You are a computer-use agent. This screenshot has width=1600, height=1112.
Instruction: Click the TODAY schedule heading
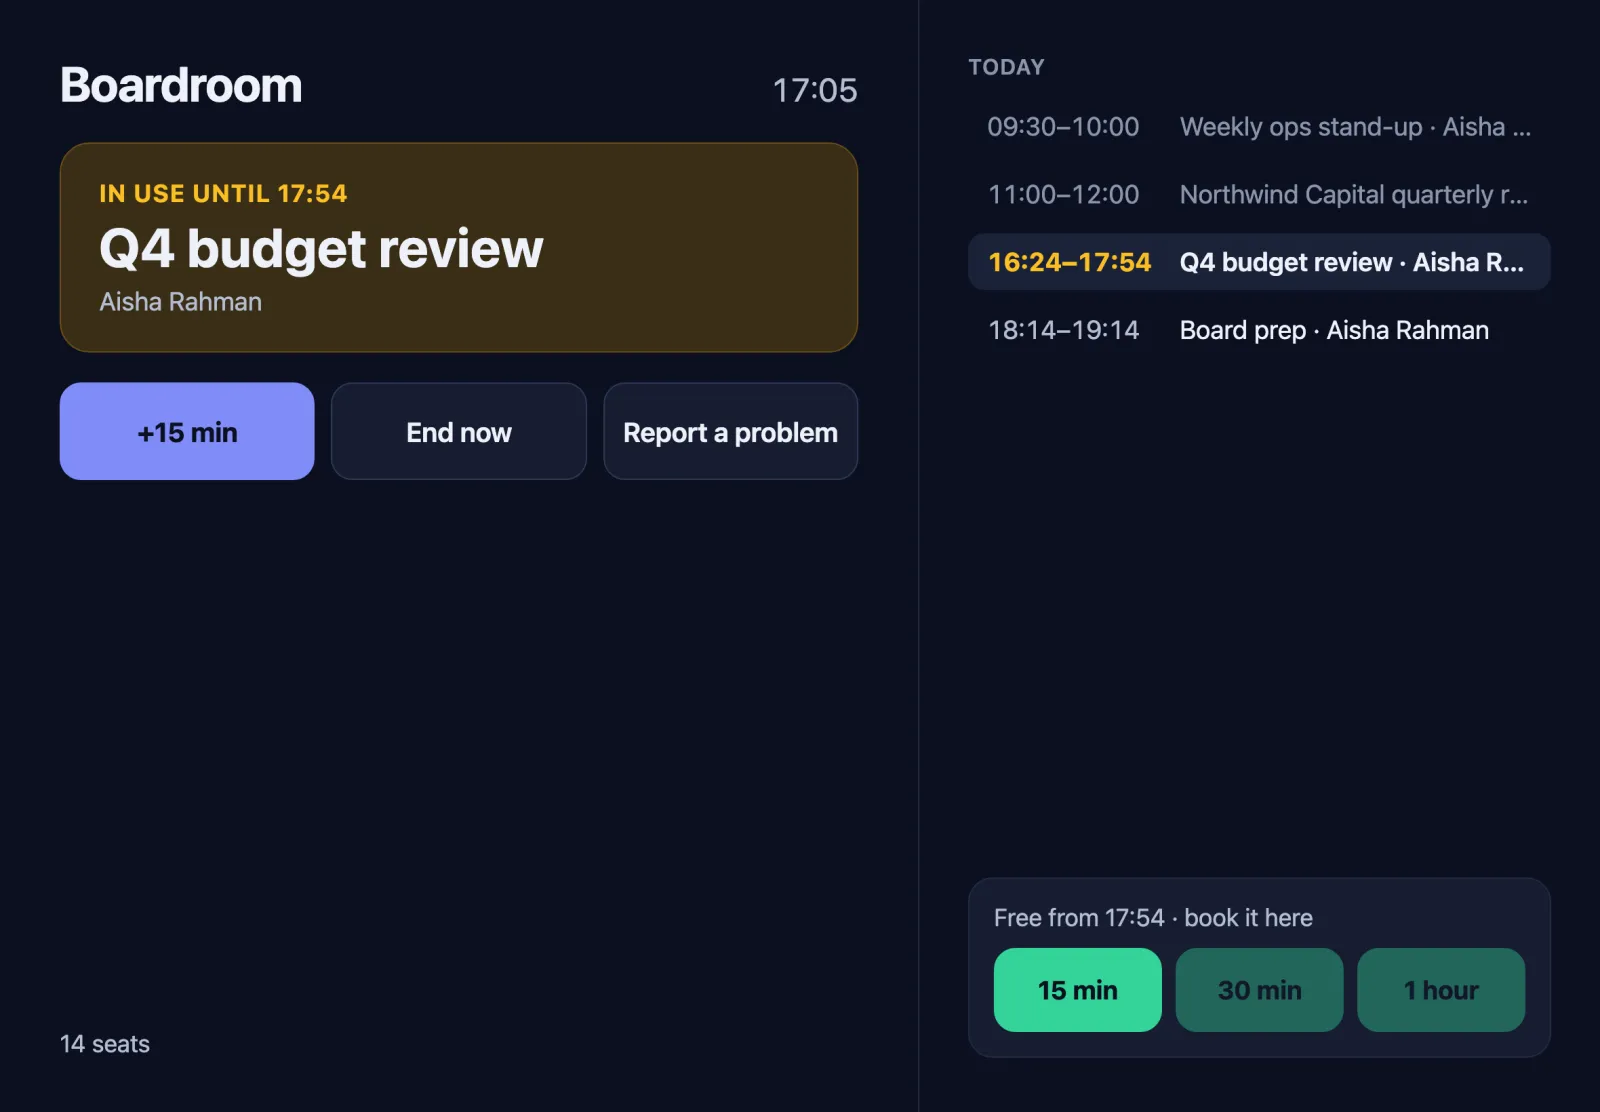click(1006, 67)
